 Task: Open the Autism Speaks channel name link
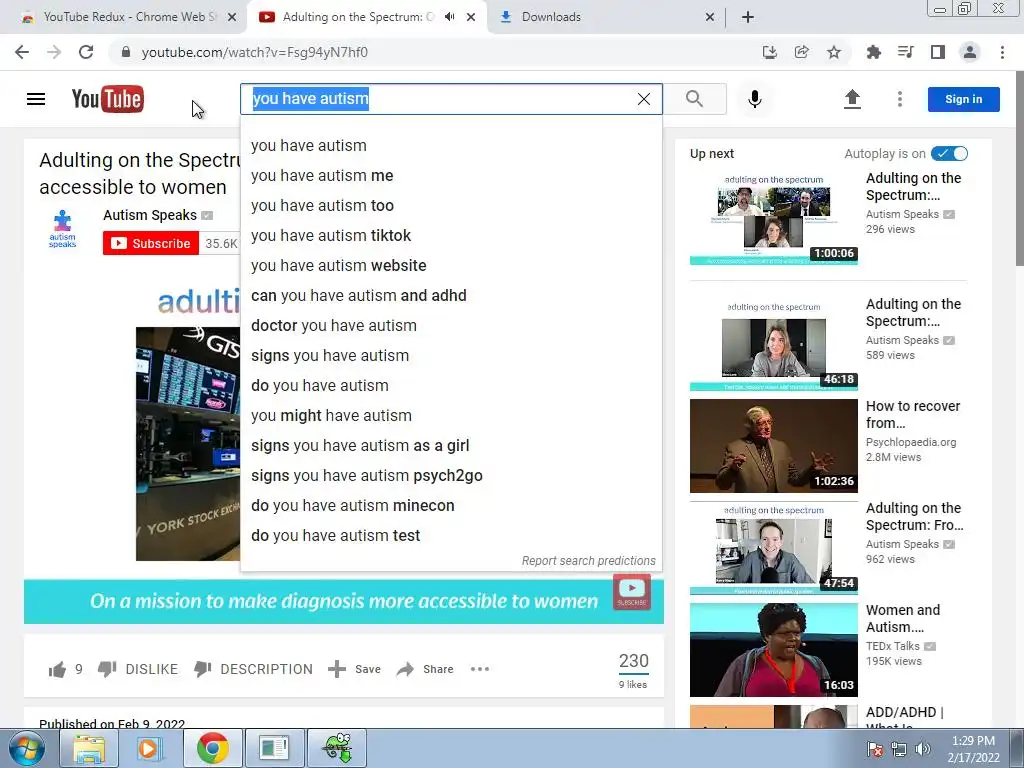[x=150, y=216]
